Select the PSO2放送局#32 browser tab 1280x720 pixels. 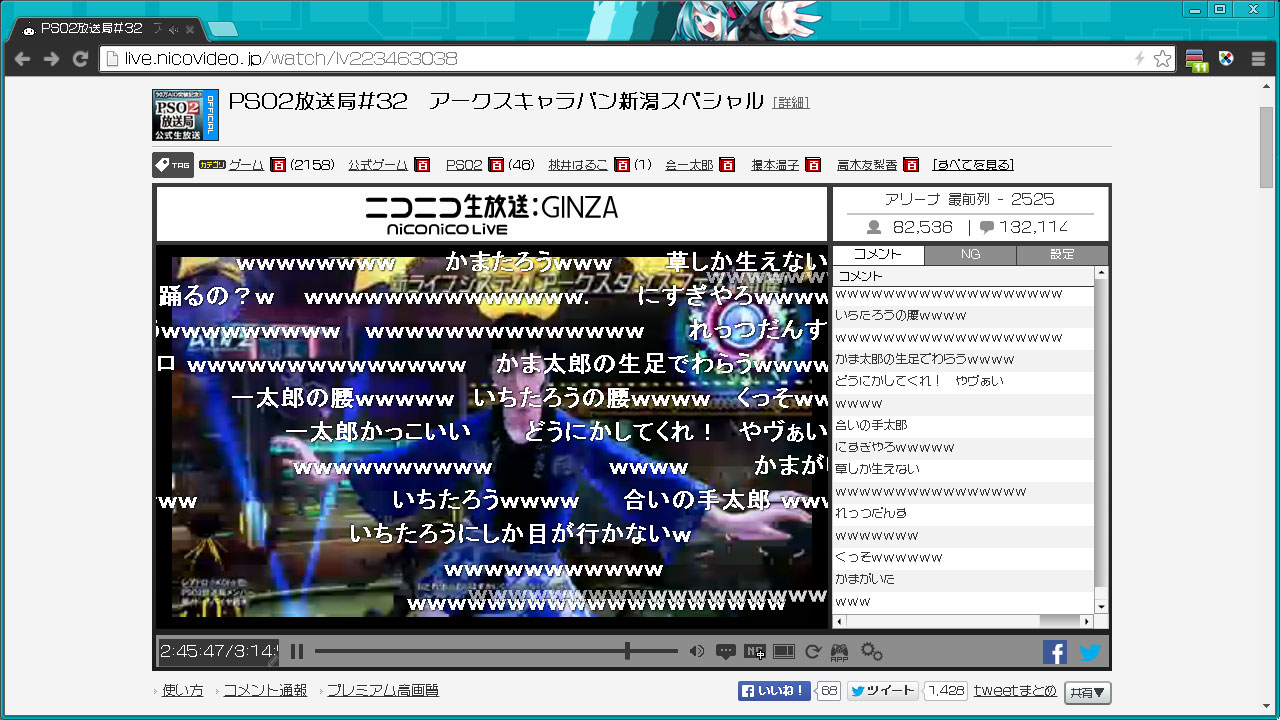(x=105, y=28)
